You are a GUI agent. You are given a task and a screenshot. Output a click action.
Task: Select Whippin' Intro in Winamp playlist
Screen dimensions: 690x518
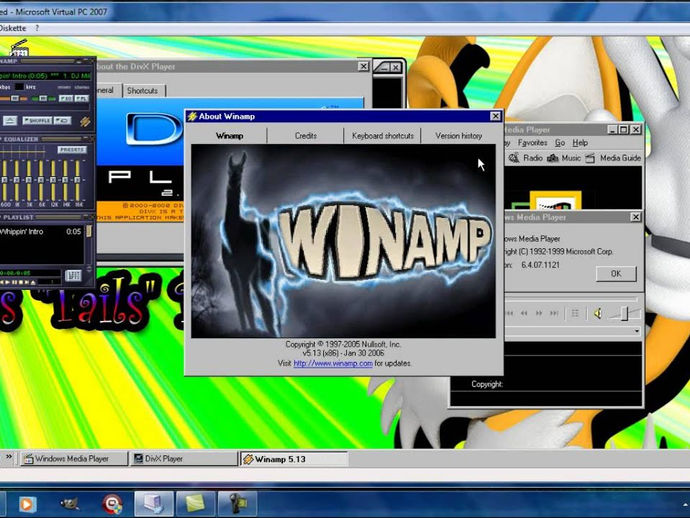(x=42, y=231)
